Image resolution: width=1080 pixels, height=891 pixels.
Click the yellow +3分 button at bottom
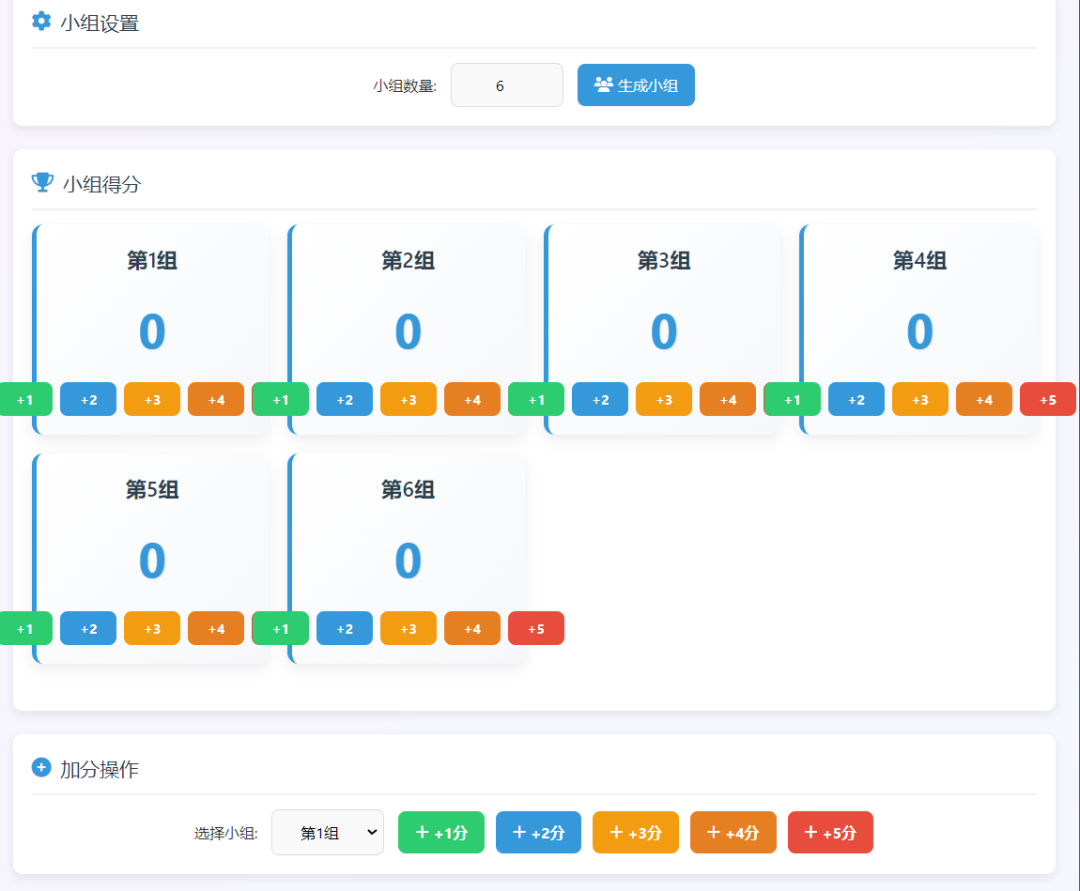635,832
